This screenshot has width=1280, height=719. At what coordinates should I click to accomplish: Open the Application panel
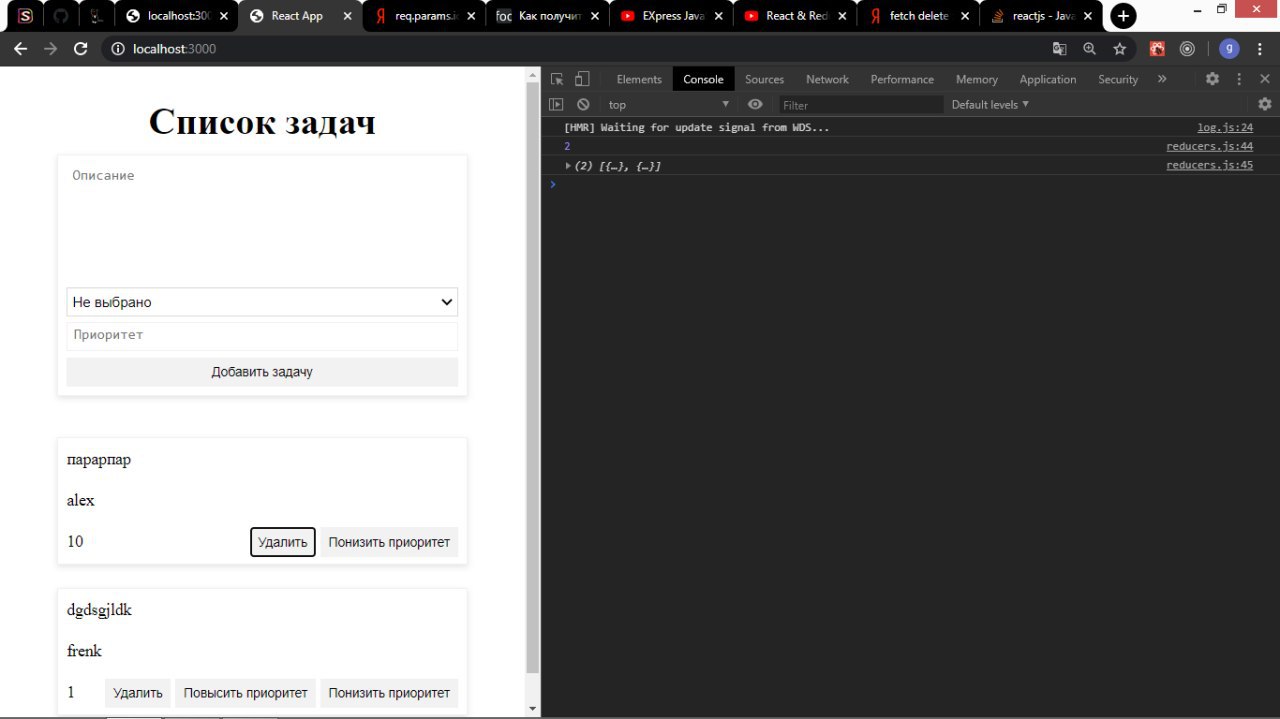(1048, 79)
